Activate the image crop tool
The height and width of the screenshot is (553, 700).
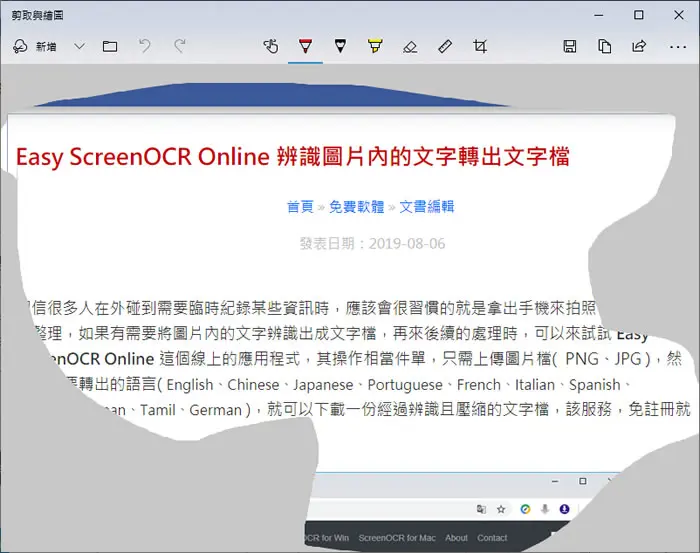pyautogui.click(x=480, y=46)
